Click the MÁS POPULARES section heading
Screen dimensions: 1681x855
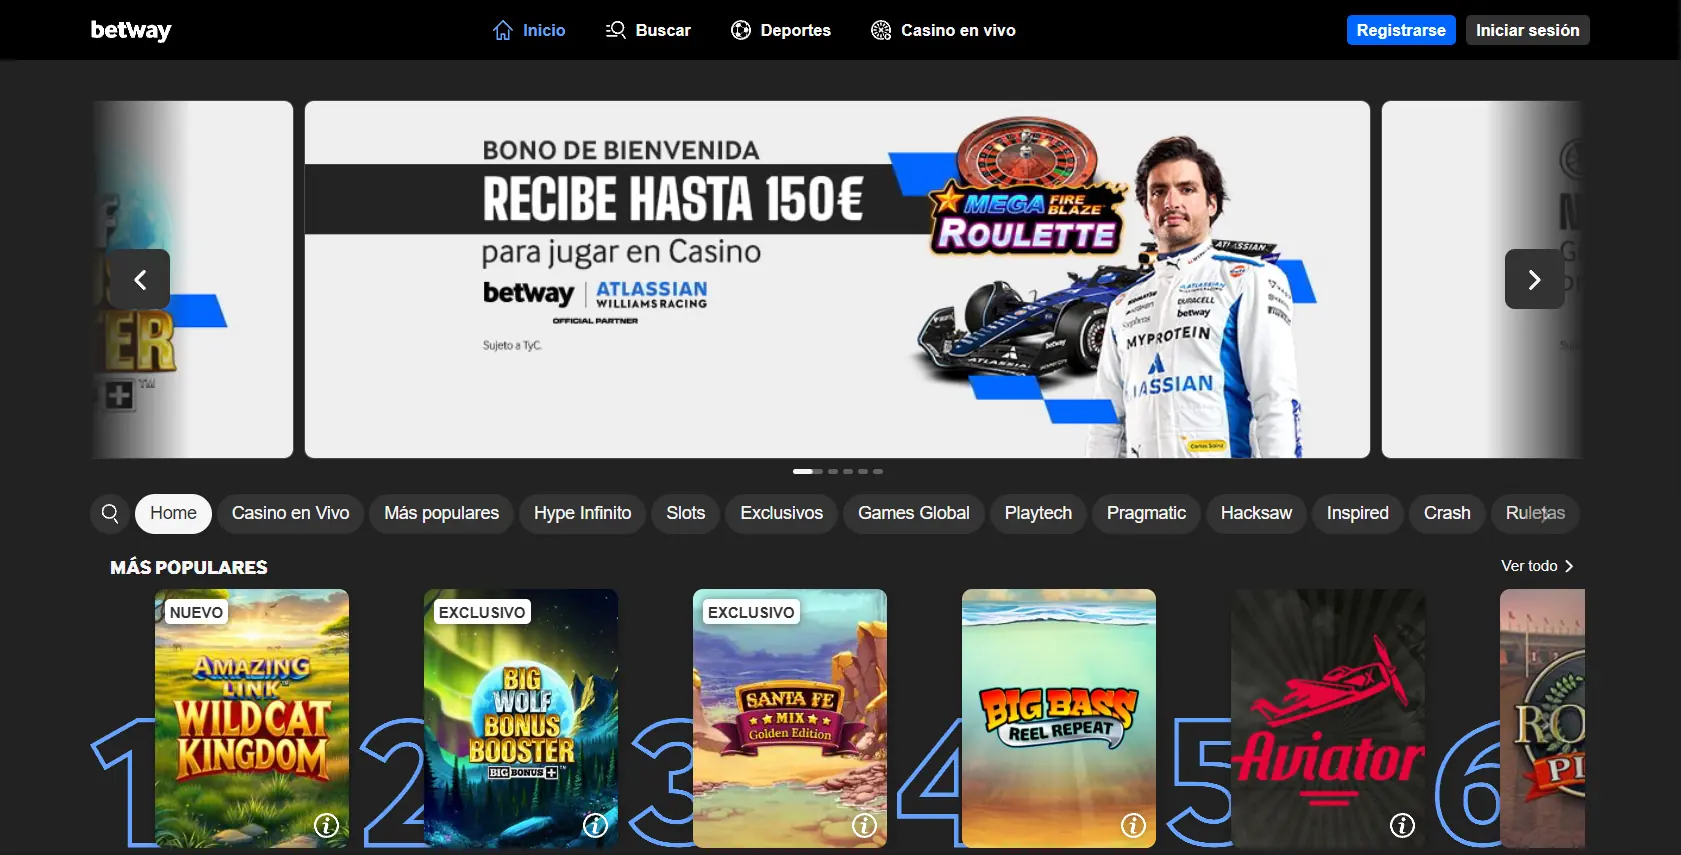pos(189,567)
